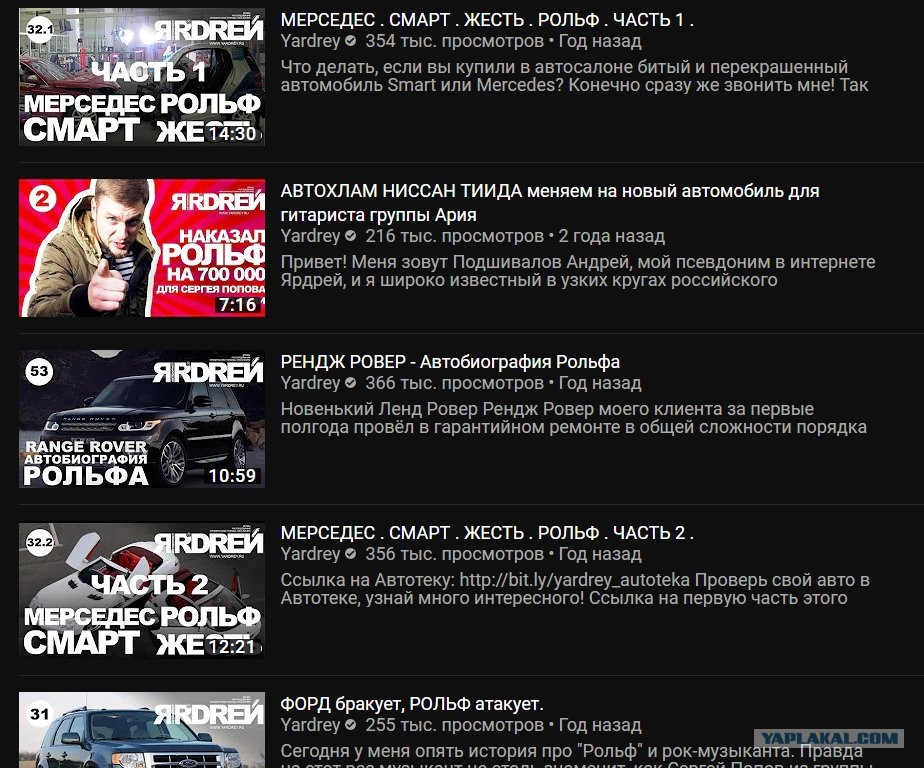
Task: Open title 'РЕНДЖ РОВЕР - Автобиография Рольфа'
Action: point(450,362)
